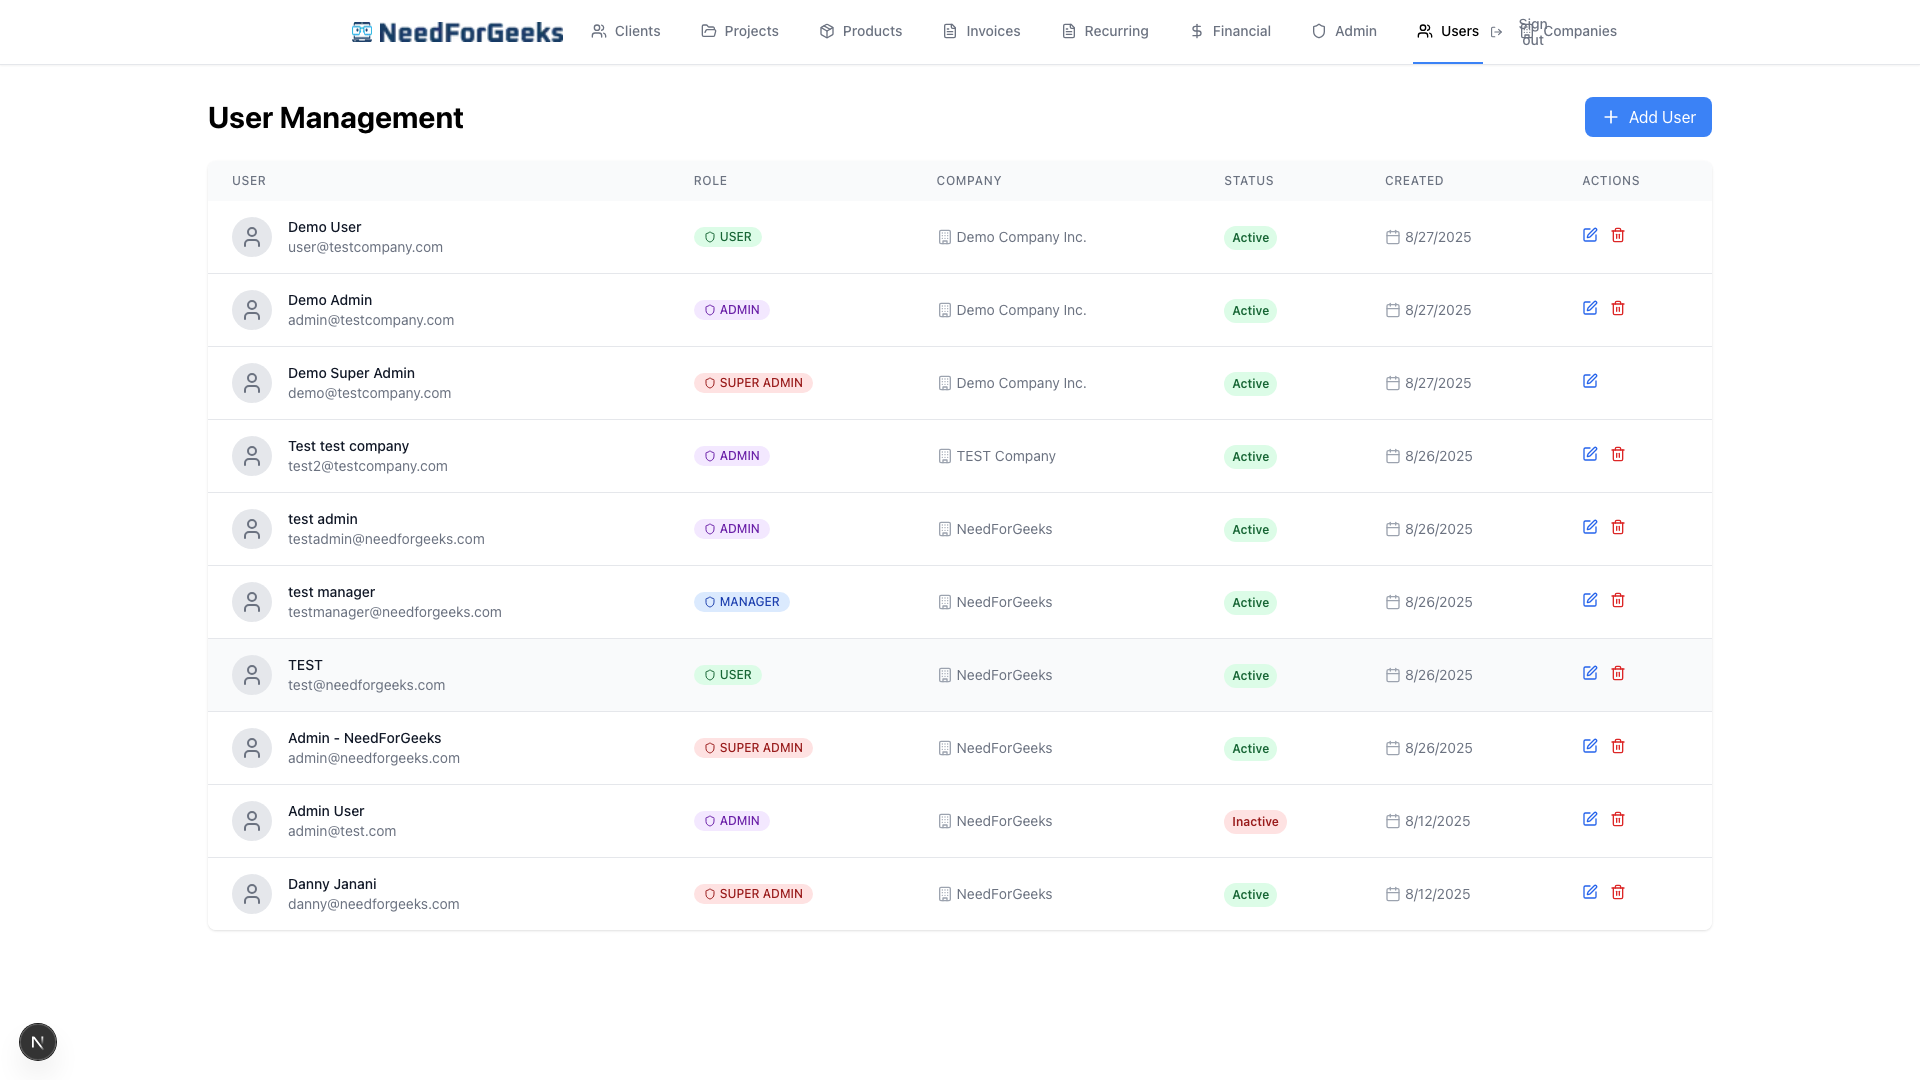Click the NeedForGeeks logo icon

point(361,31)
